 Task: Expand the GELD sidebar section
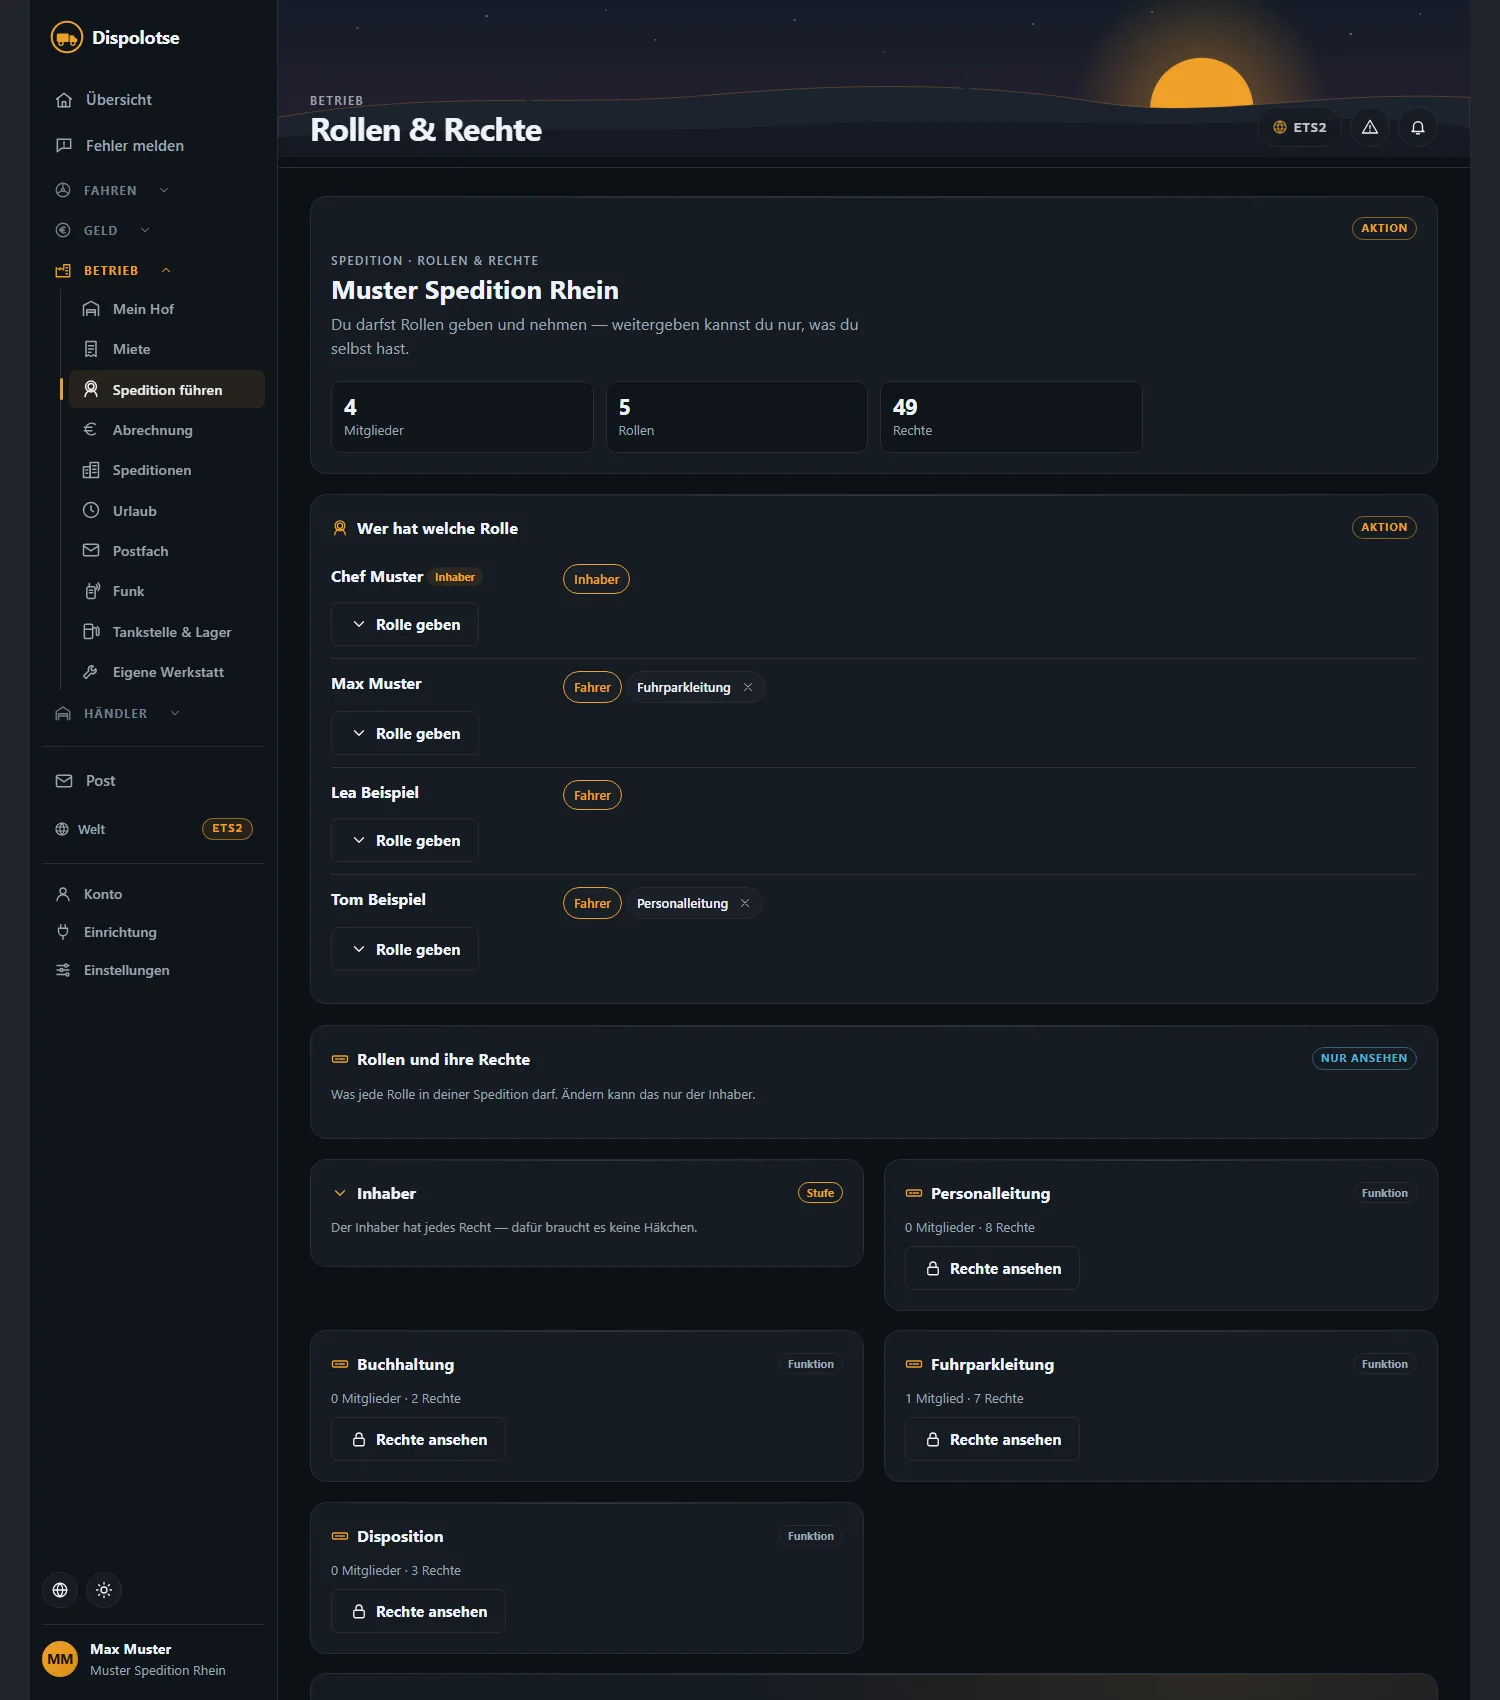(x=102, y=230)
